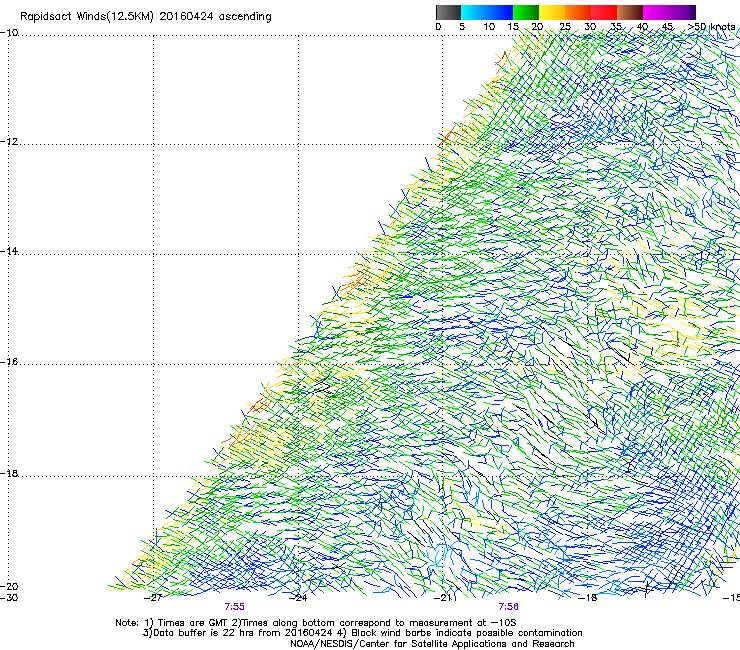The height and width of the screenshot is (650, 740).
Task: Click the yellow 20-25 knots legend swatch
Action: click(552, 12)
